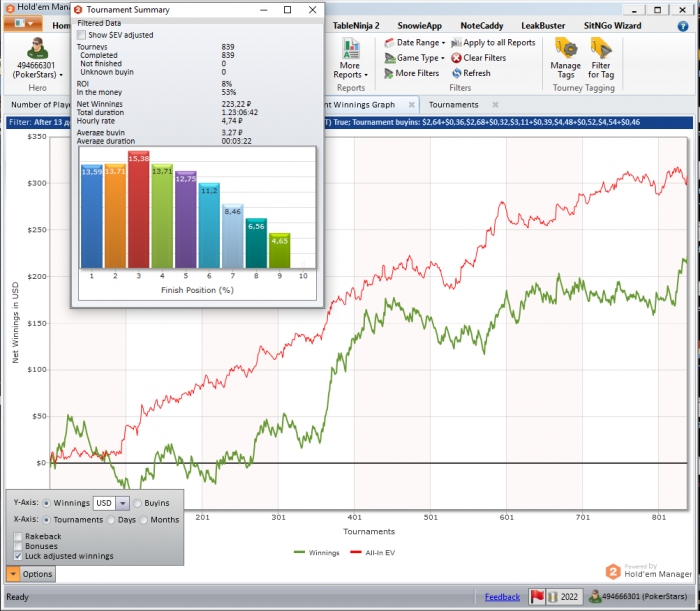Close the Tournaments report tab
The width and height of the screenshot is (700, 611).
(495, 105)
